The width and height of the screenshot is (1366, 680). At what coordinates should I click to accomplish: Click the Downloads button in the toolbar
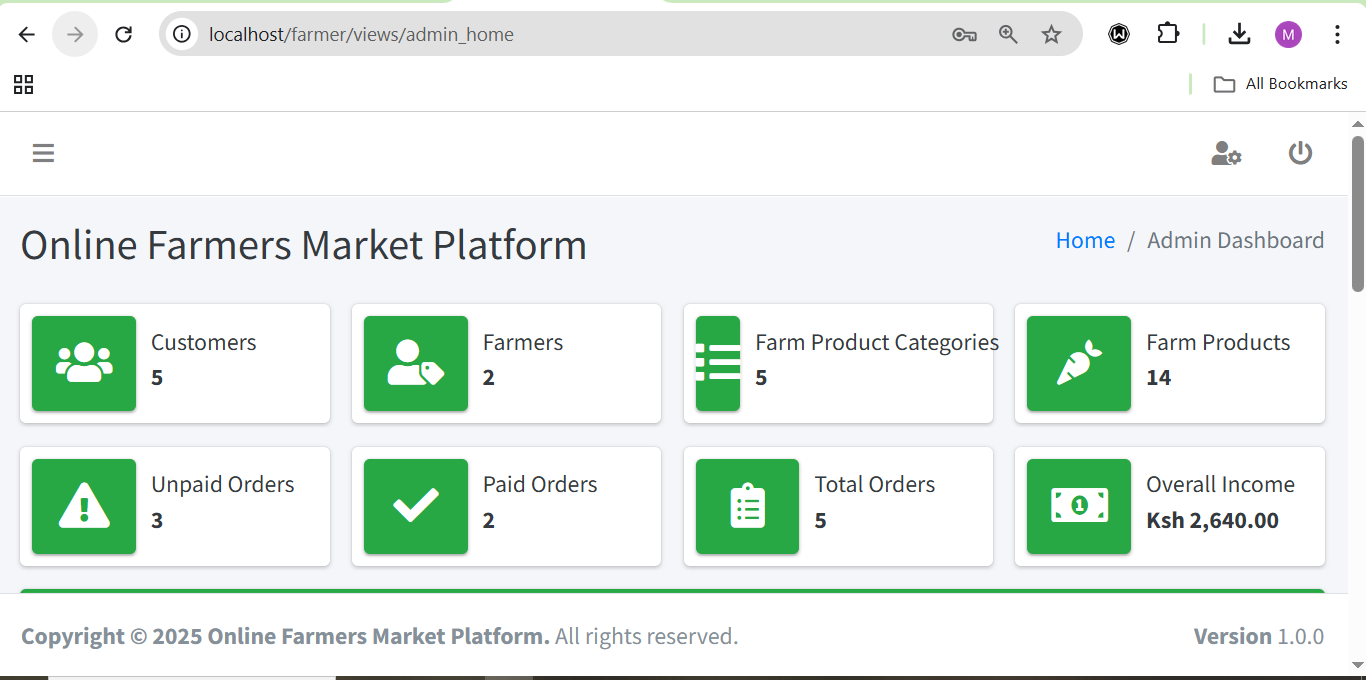tap(1239, 33)
